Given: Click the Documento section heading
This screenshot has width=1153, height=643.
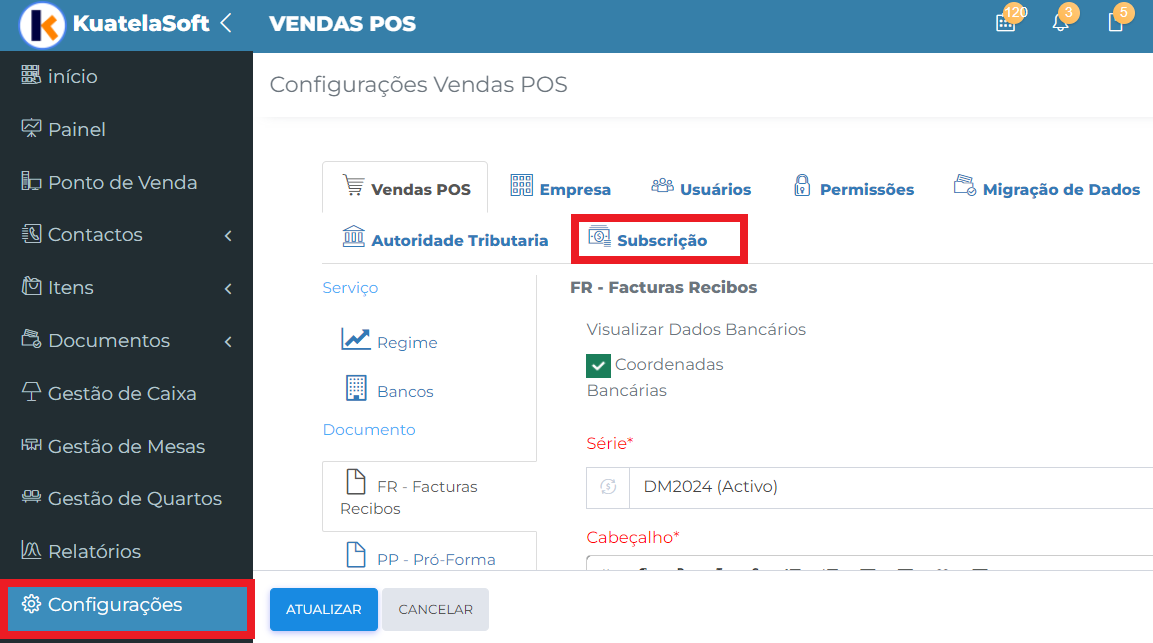Looking at the screenshot, I should coord(369,430).
